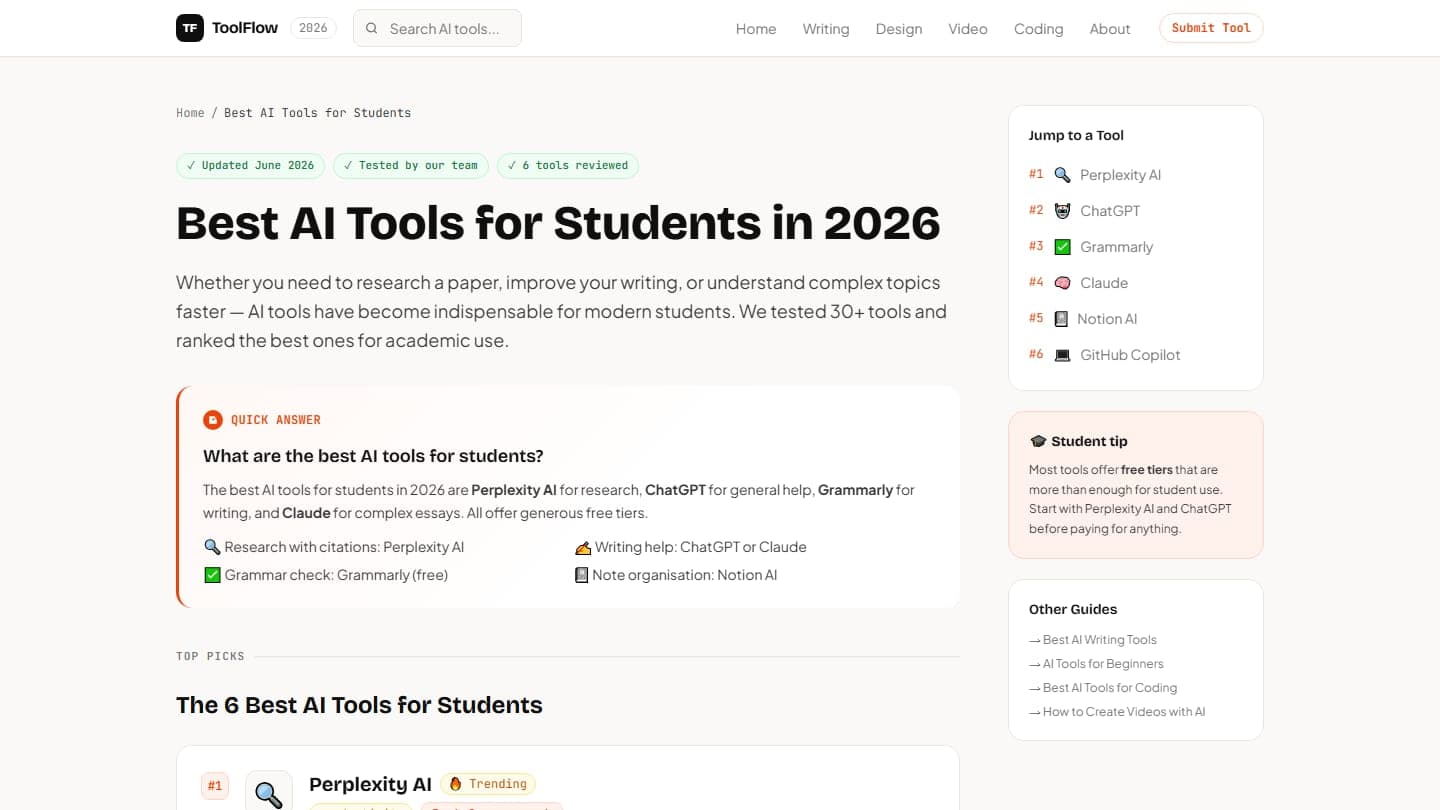Screen dimensions: 1440x810
Task: Focus the Search AI tools field
Action: click(437, 28)
